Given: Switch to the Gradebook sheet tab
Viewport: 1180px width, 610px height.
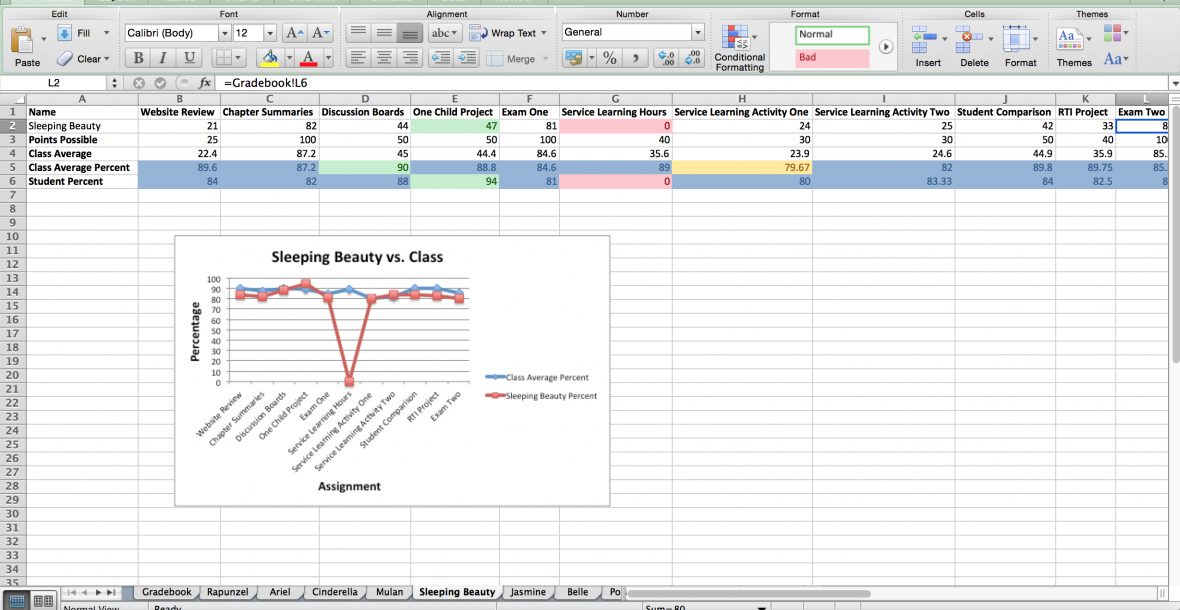Looking at the screenshot, I should (x=166, y=592).
